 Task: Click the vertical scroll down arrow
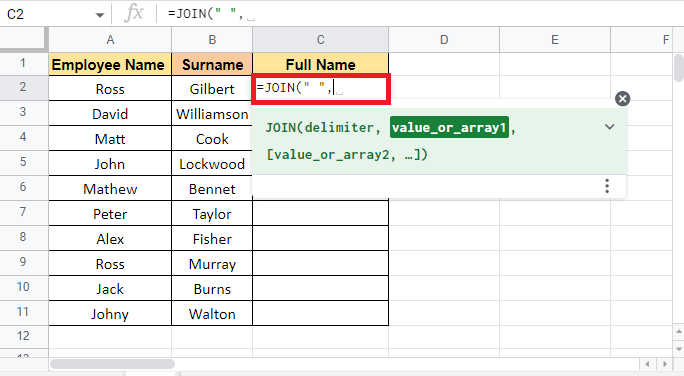pyautogui.click(x=679, y=349)
